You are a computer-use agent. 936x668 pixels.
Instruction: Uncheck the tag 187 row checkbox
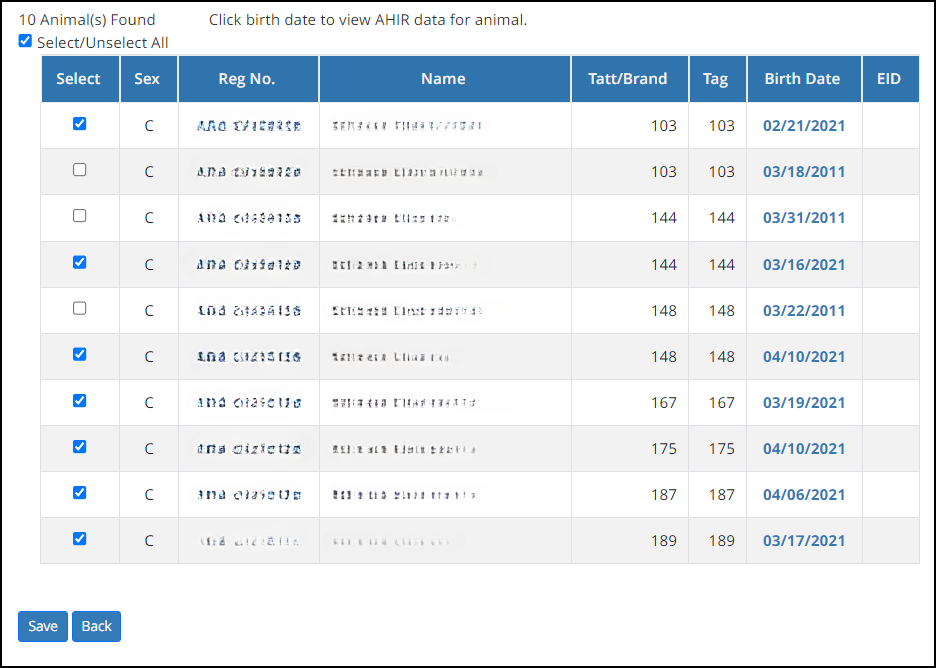79,492
